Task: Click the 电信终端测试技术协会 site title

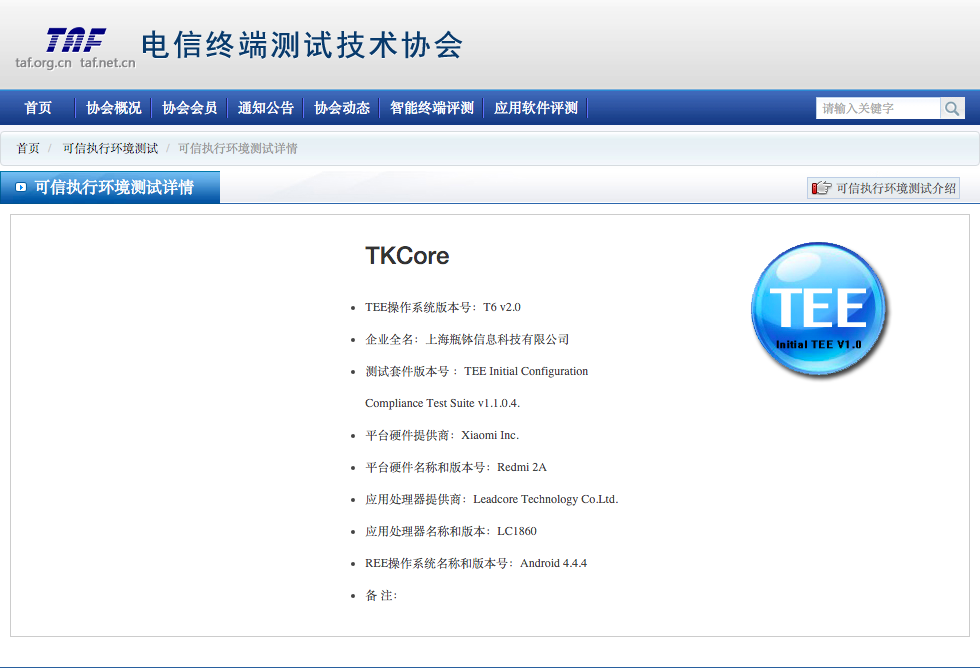Action: pyautogui.click(x=302, y=45)
